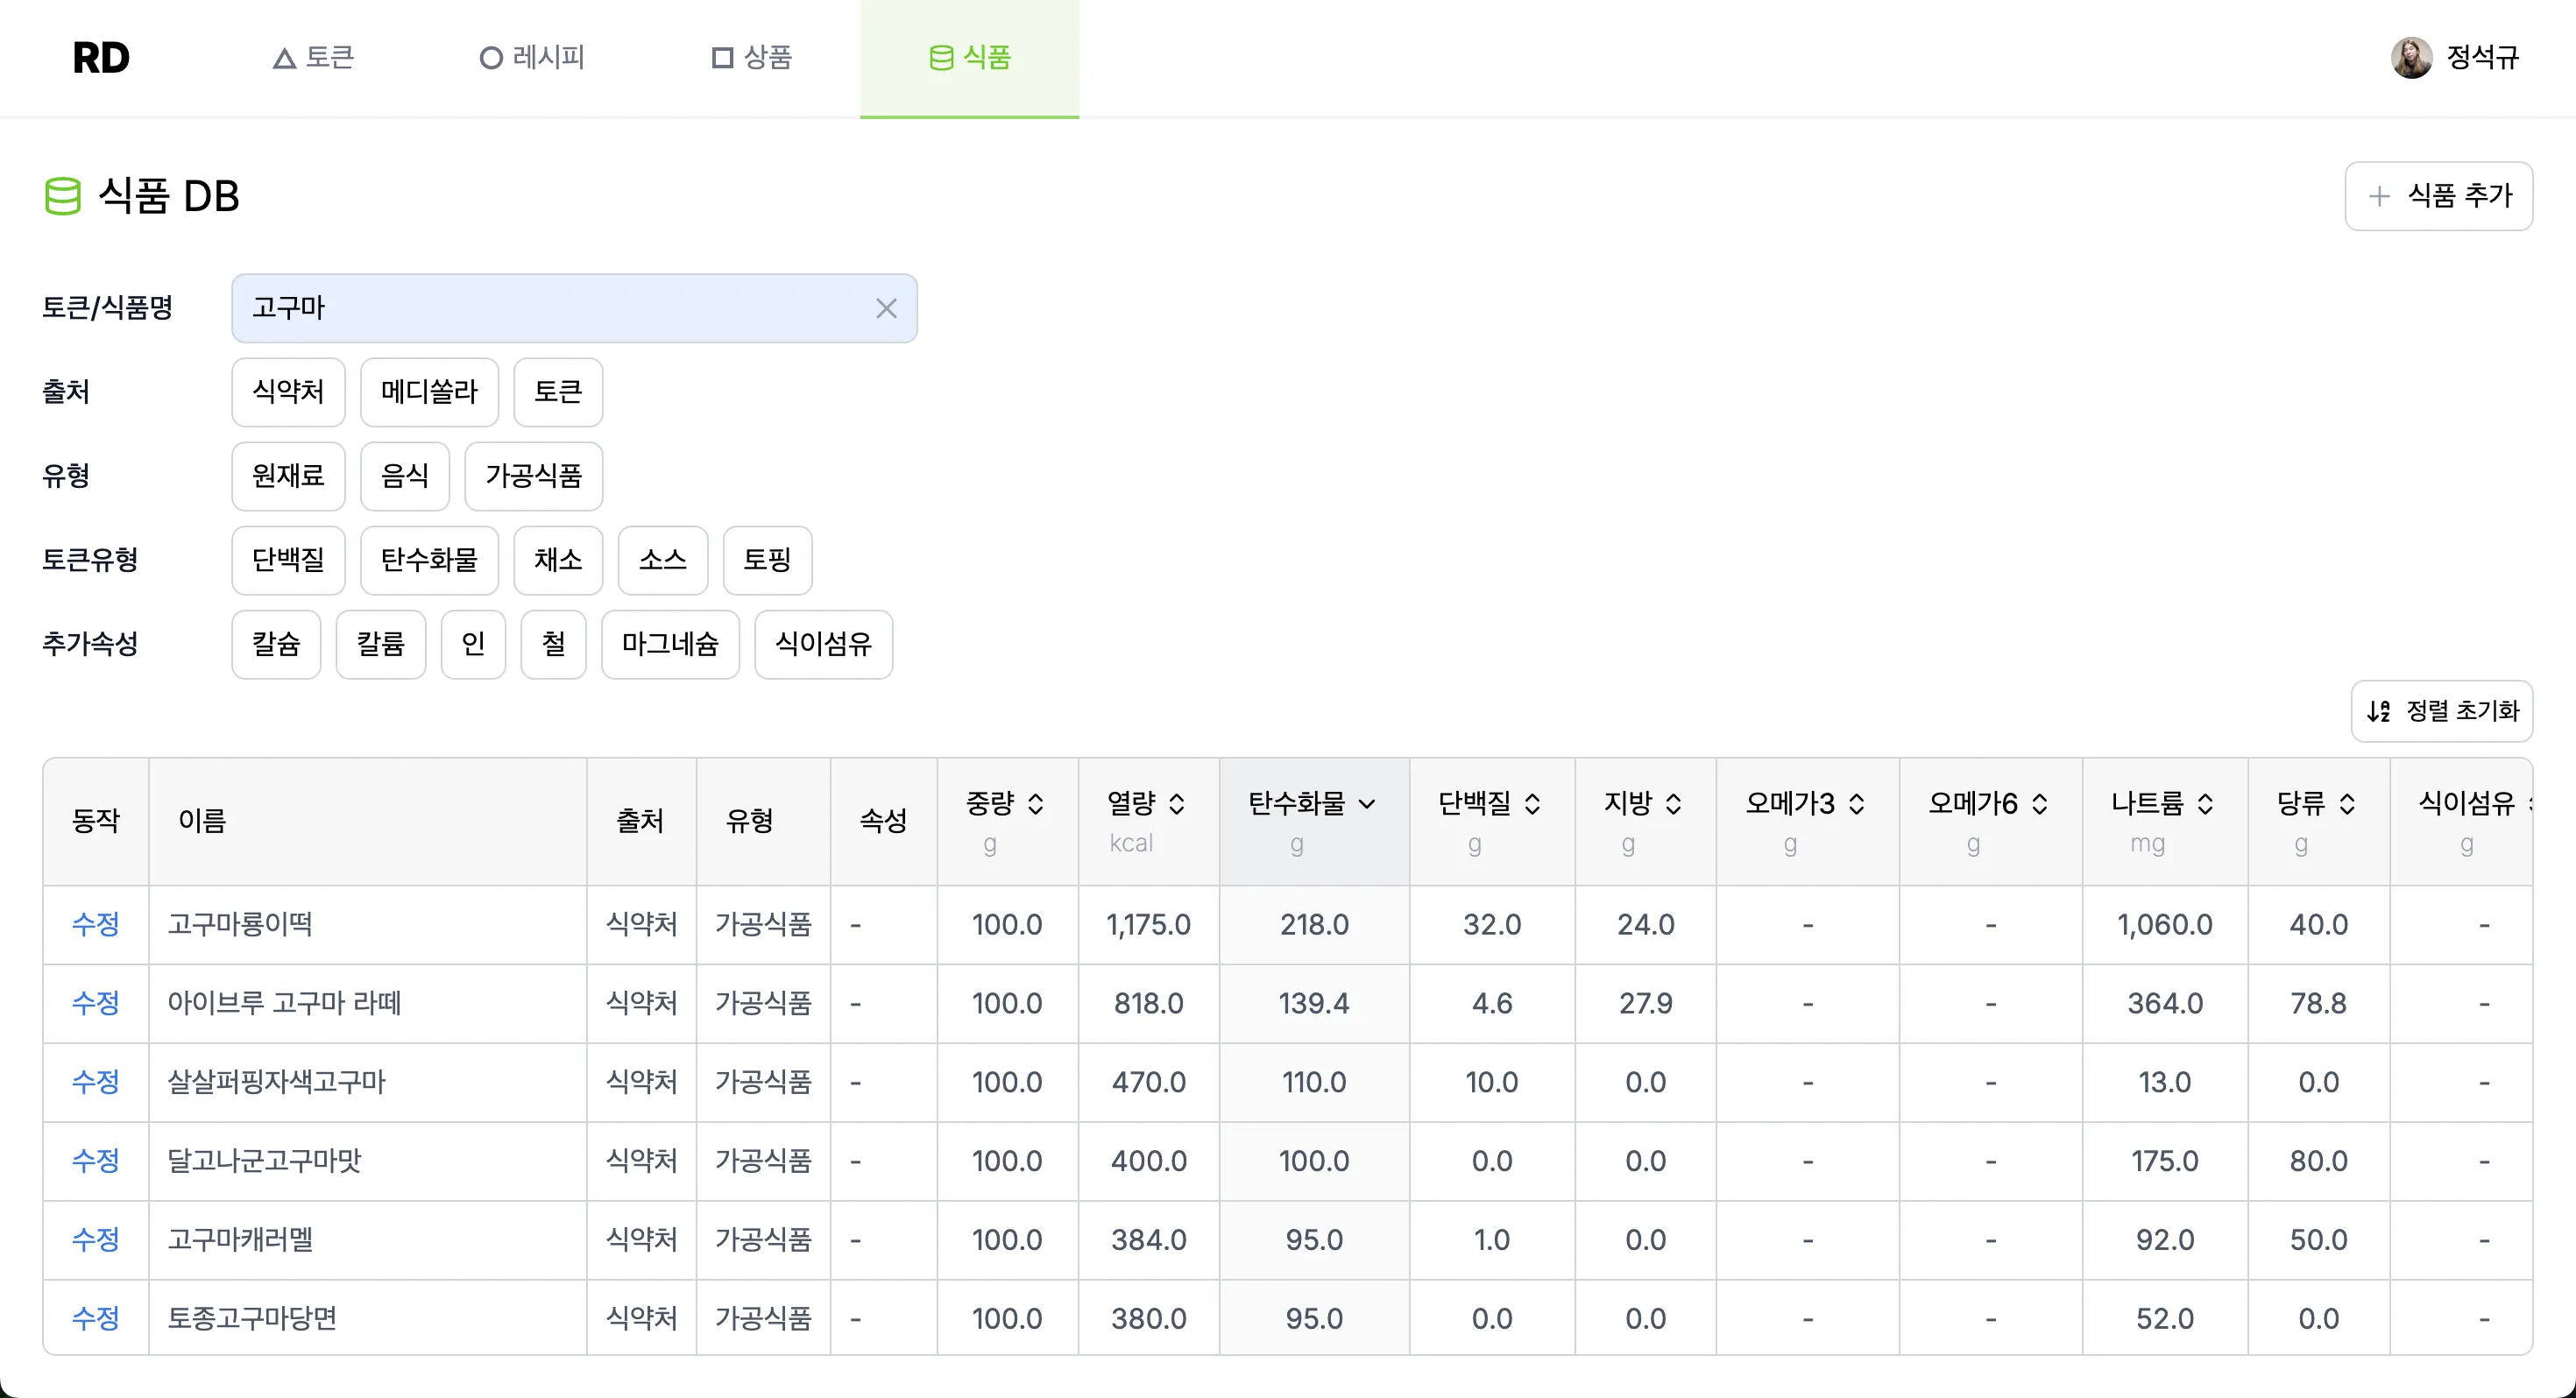Click the RD logo
The width and height of the screenshot is (2576, 1398).
(101, 58)
